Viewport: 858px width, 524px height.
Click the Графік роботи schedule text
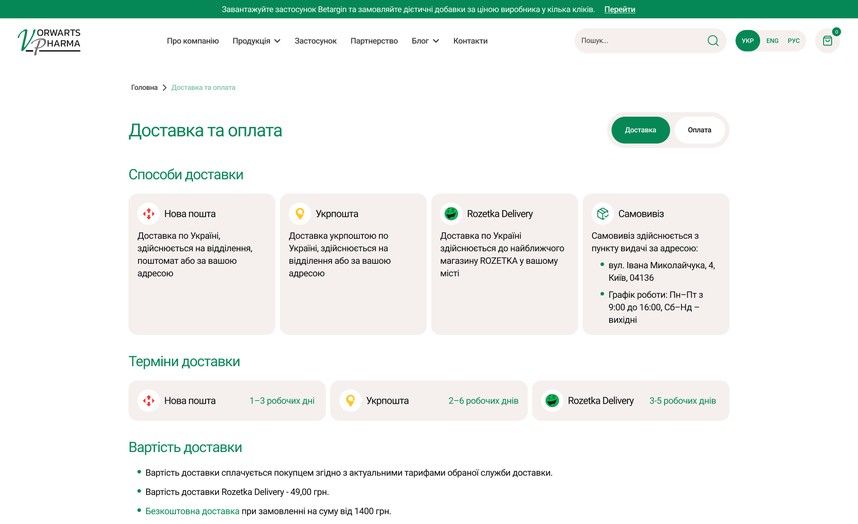[x=656, y=307]
